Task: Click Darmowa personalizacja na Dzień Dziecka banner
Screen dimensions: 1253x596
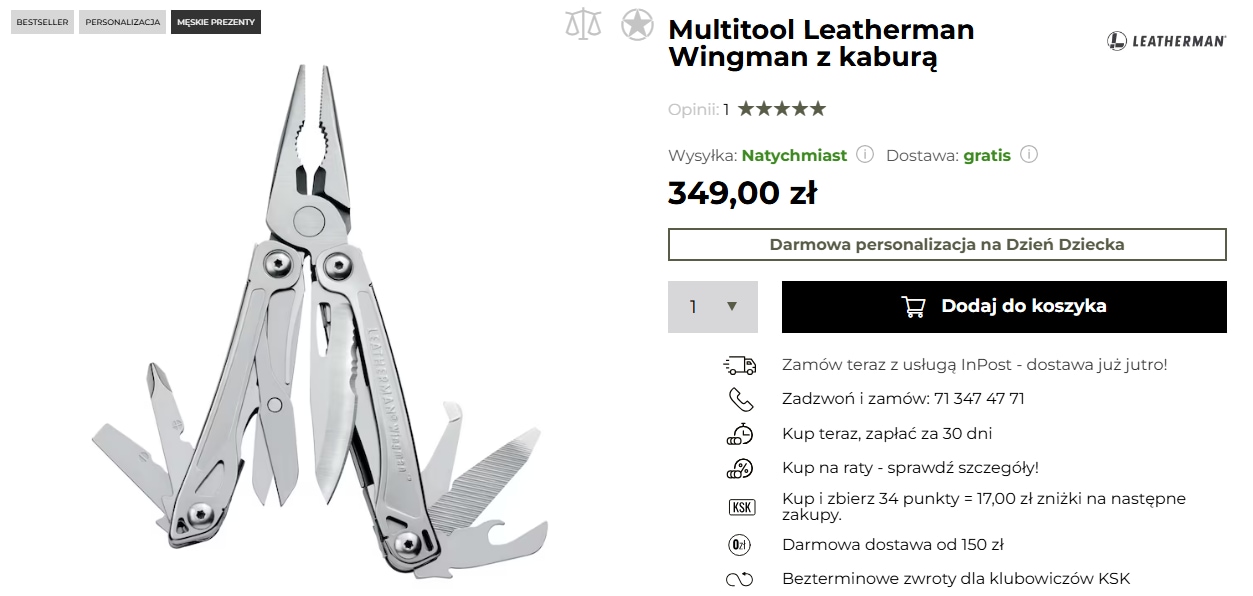Action: [947, 244]
